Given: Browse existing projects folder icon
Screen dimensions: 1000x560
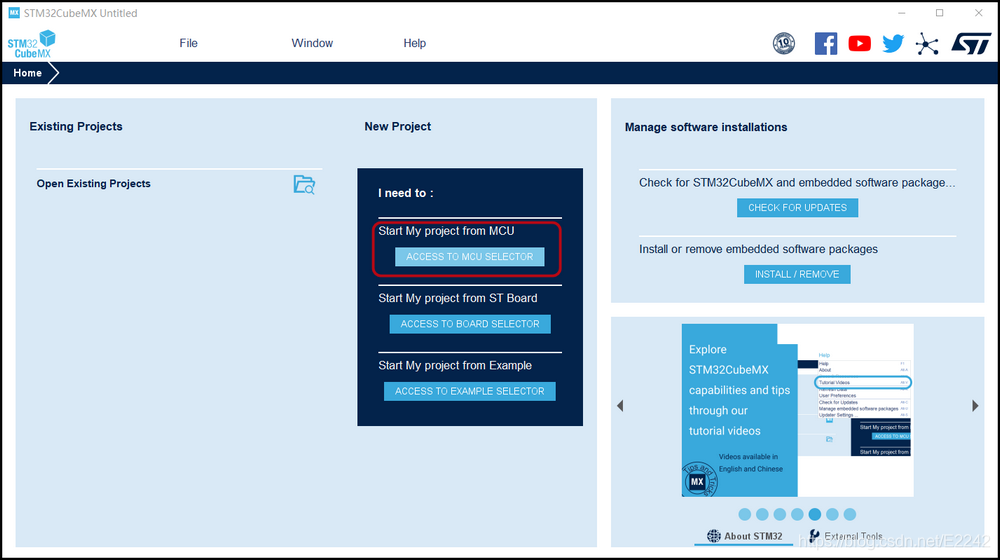Looking at the screenshot, I should coord(304,184).
